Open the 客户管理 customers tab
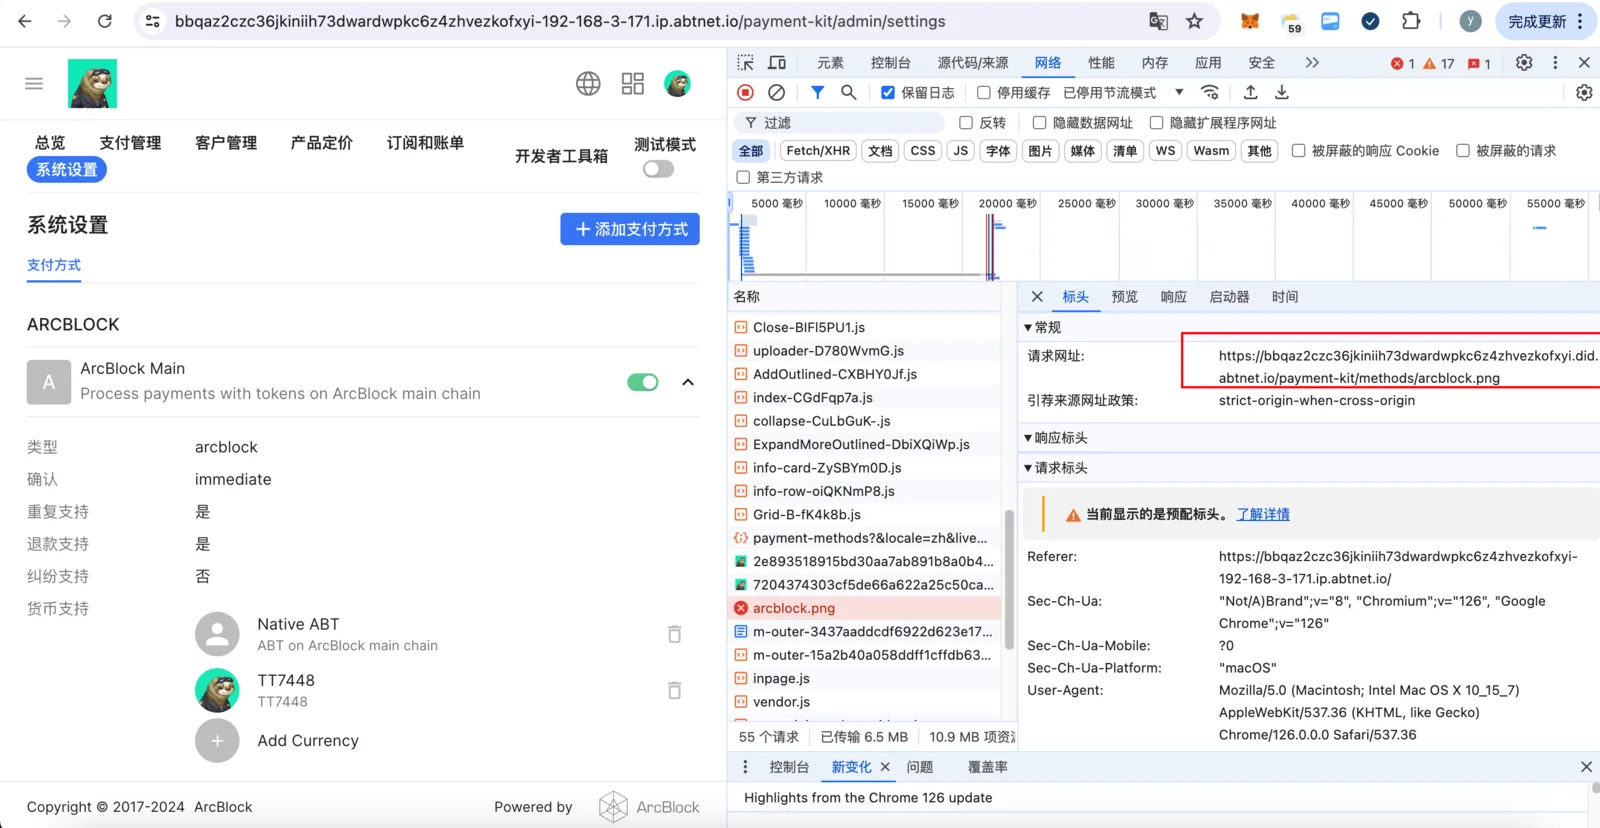Screen dimensions: 1600x828 (226, 143)
